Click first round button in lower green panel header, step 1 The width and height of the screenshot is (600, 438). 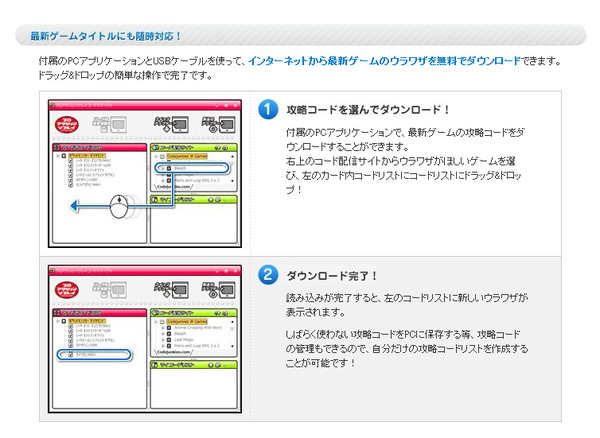[x=210, y=199]
